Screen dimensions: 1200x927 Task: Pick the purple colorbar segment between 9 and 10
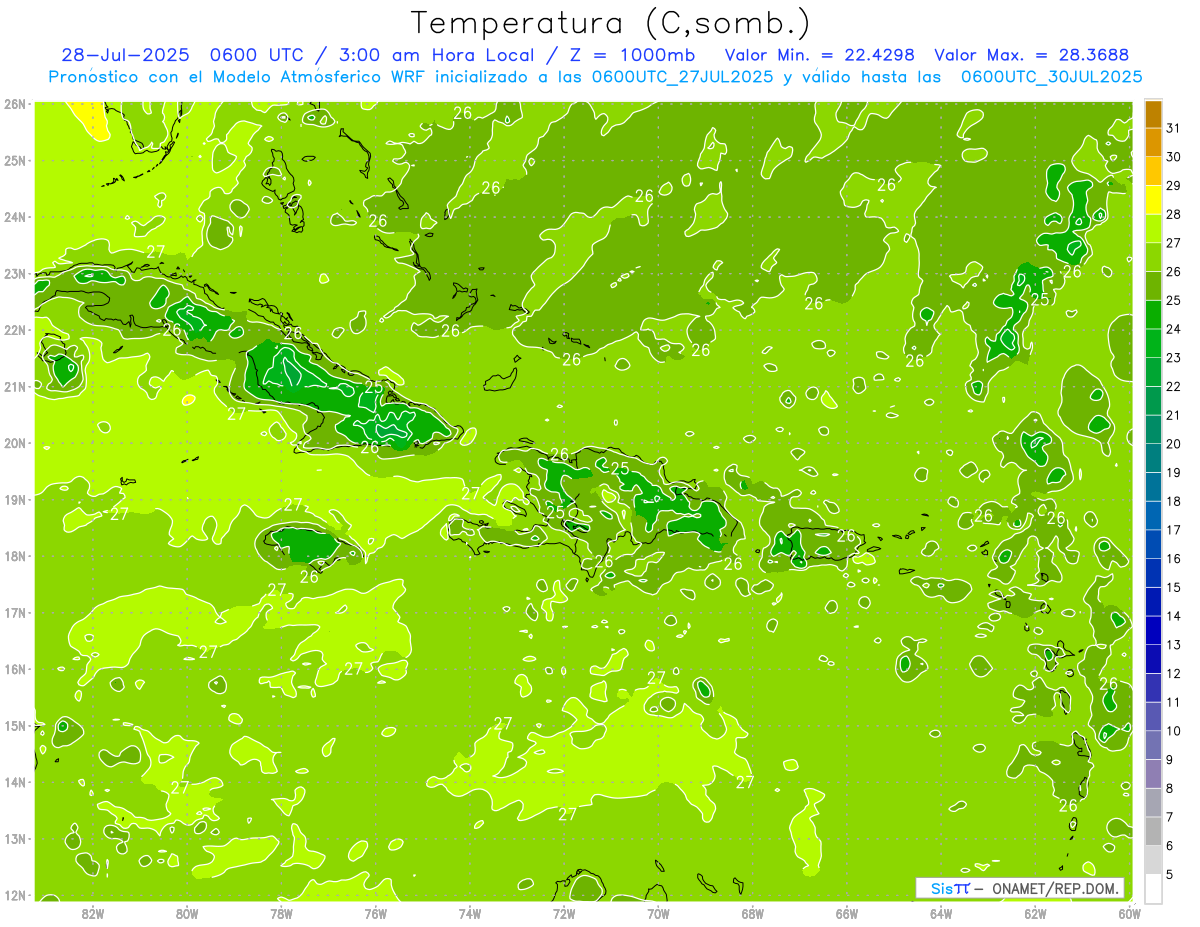1153,745
